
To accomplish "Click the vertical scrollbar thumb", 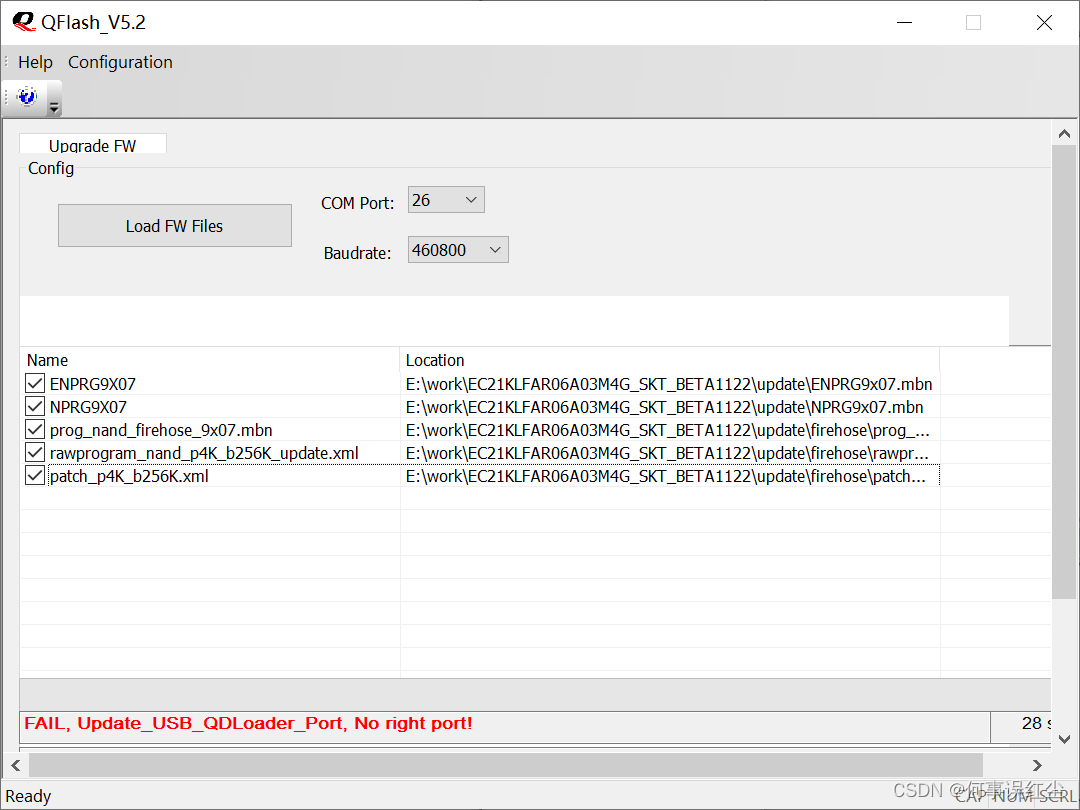I will [x=1064, y=372].
